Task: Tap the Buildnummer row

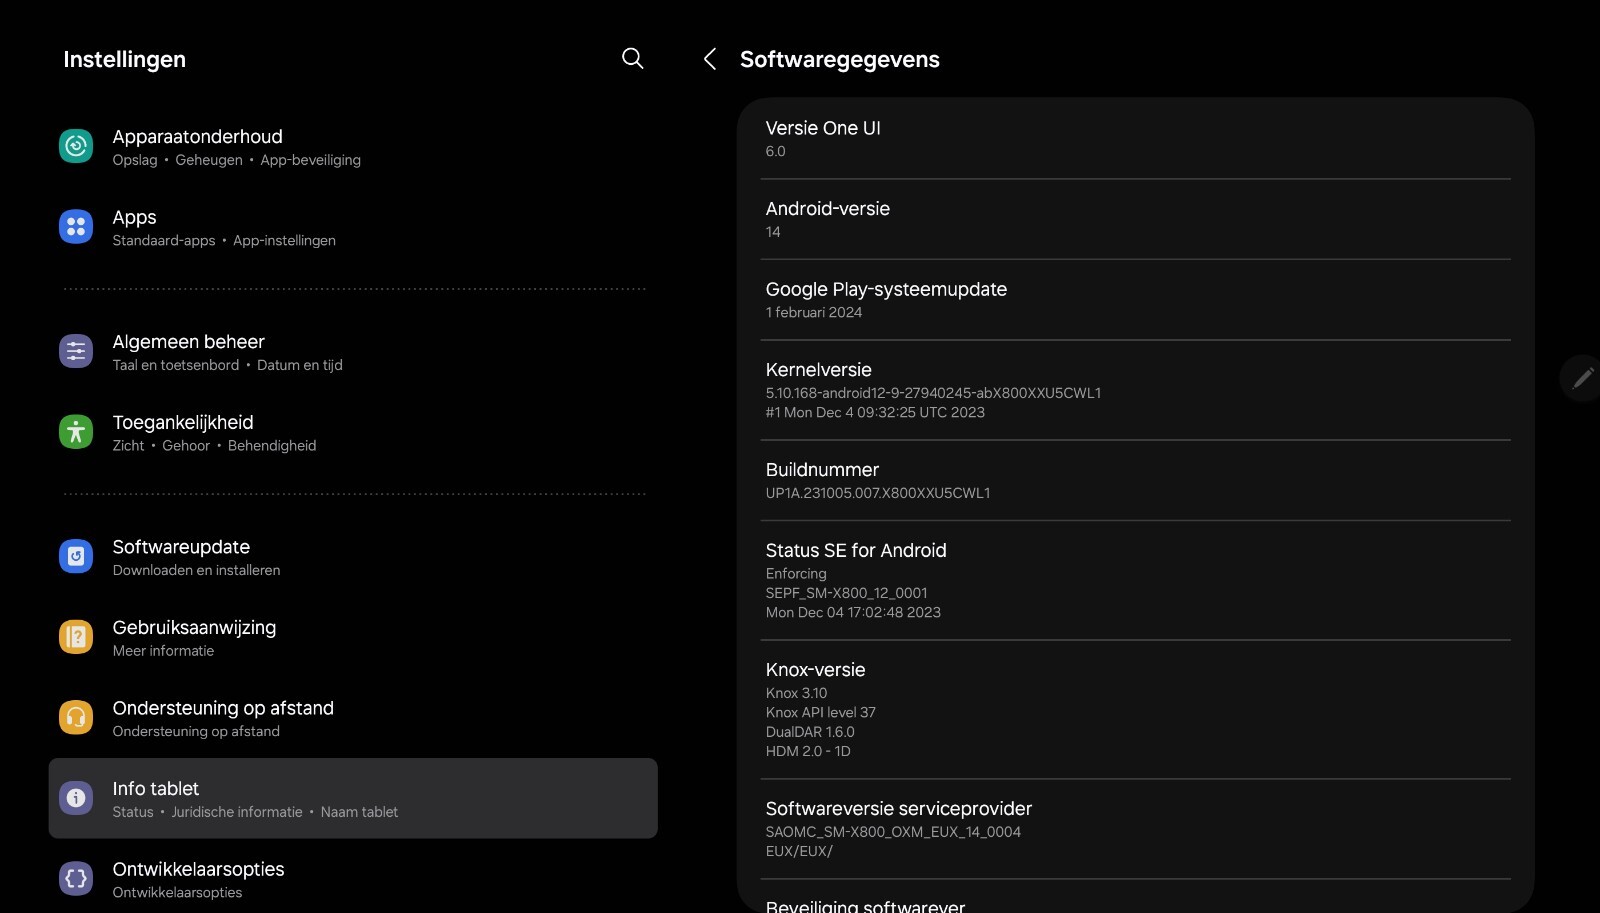Action: [1135, 480]
